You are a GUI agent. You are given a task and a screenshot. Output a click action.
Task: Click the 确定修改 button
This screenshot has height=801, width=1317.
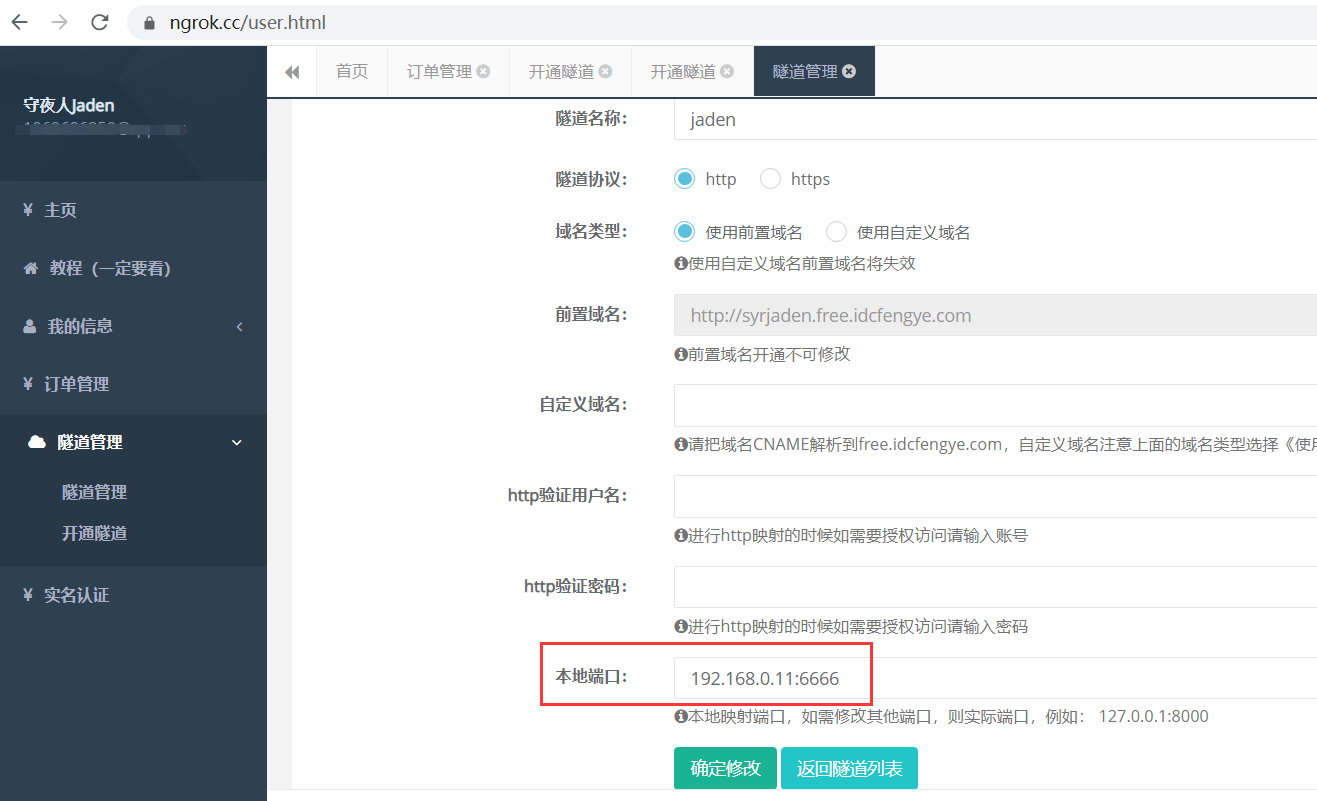pyautogui.click(x=725, y=768)
